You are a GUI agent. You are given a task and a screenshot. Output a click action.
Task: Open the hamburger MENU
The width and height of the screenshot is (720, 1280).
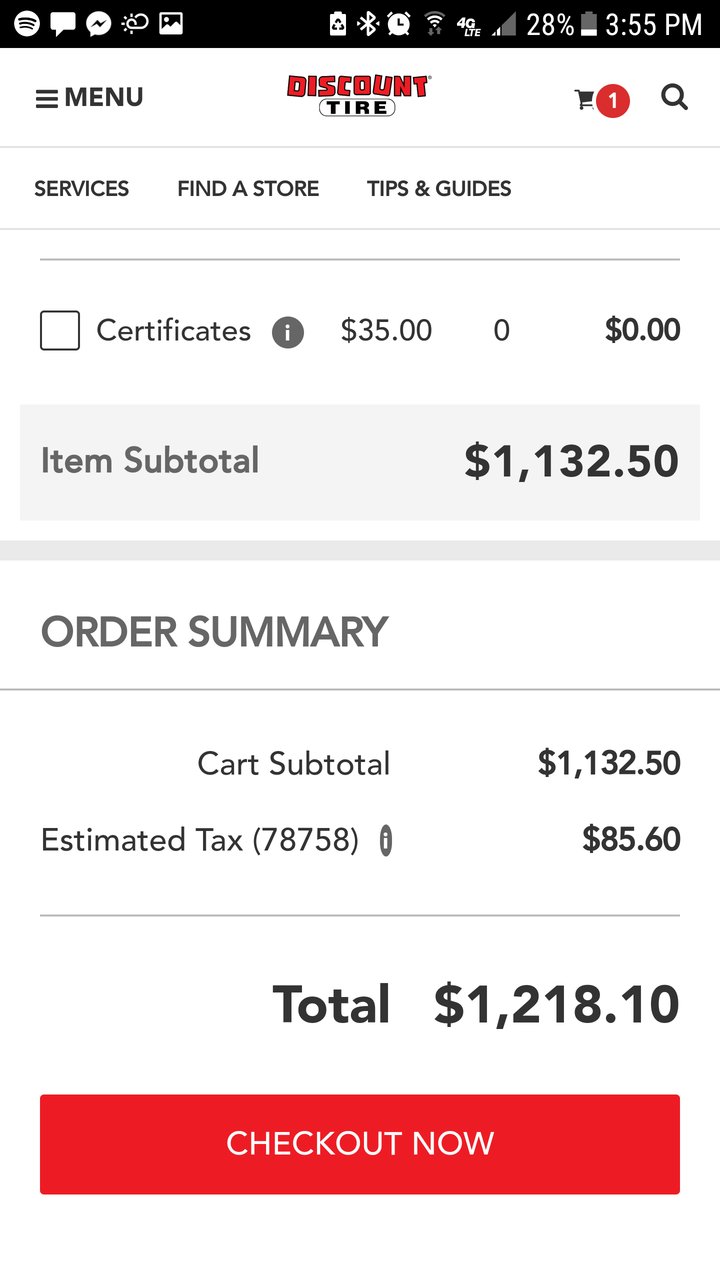[89, 98]
